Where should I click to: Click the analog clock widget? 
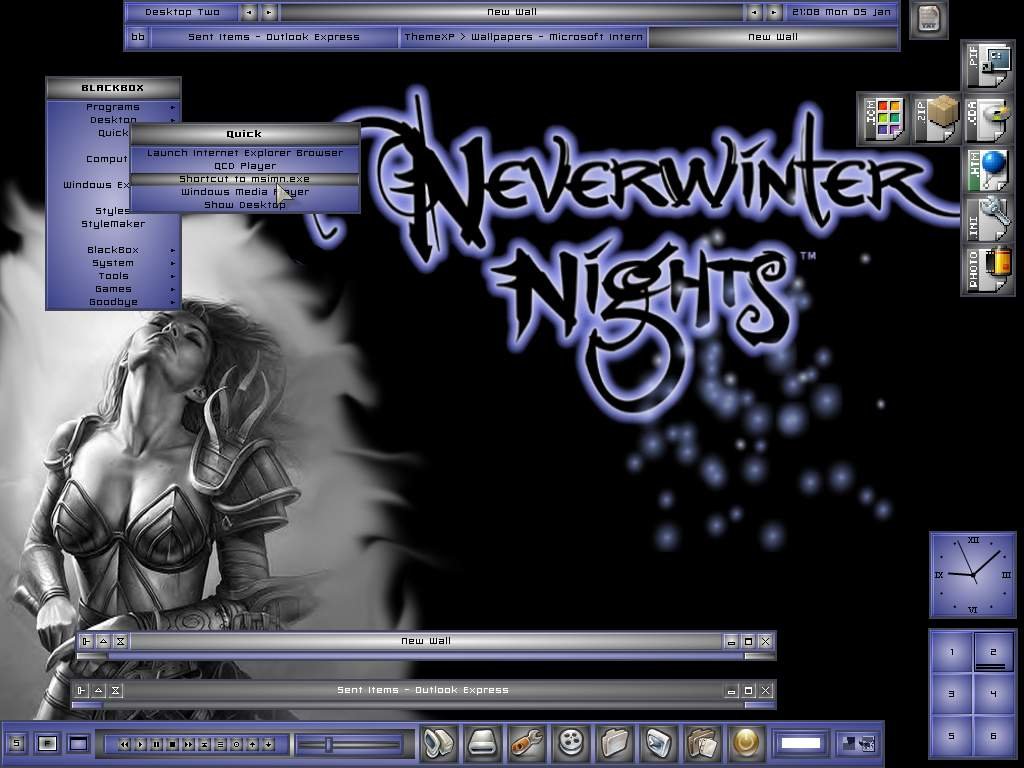click(973, 575)
